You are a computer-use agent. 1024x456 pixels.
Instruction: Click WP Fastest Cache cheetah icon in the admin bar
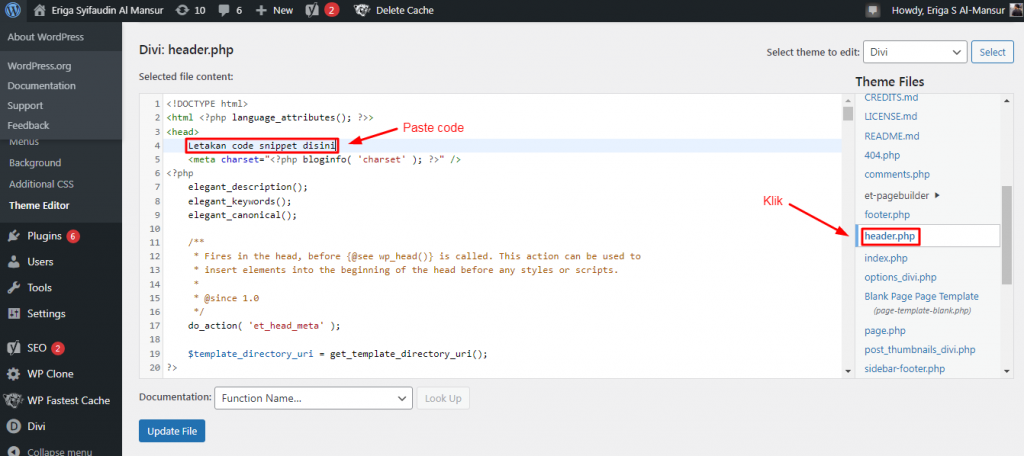pos(361,10)
